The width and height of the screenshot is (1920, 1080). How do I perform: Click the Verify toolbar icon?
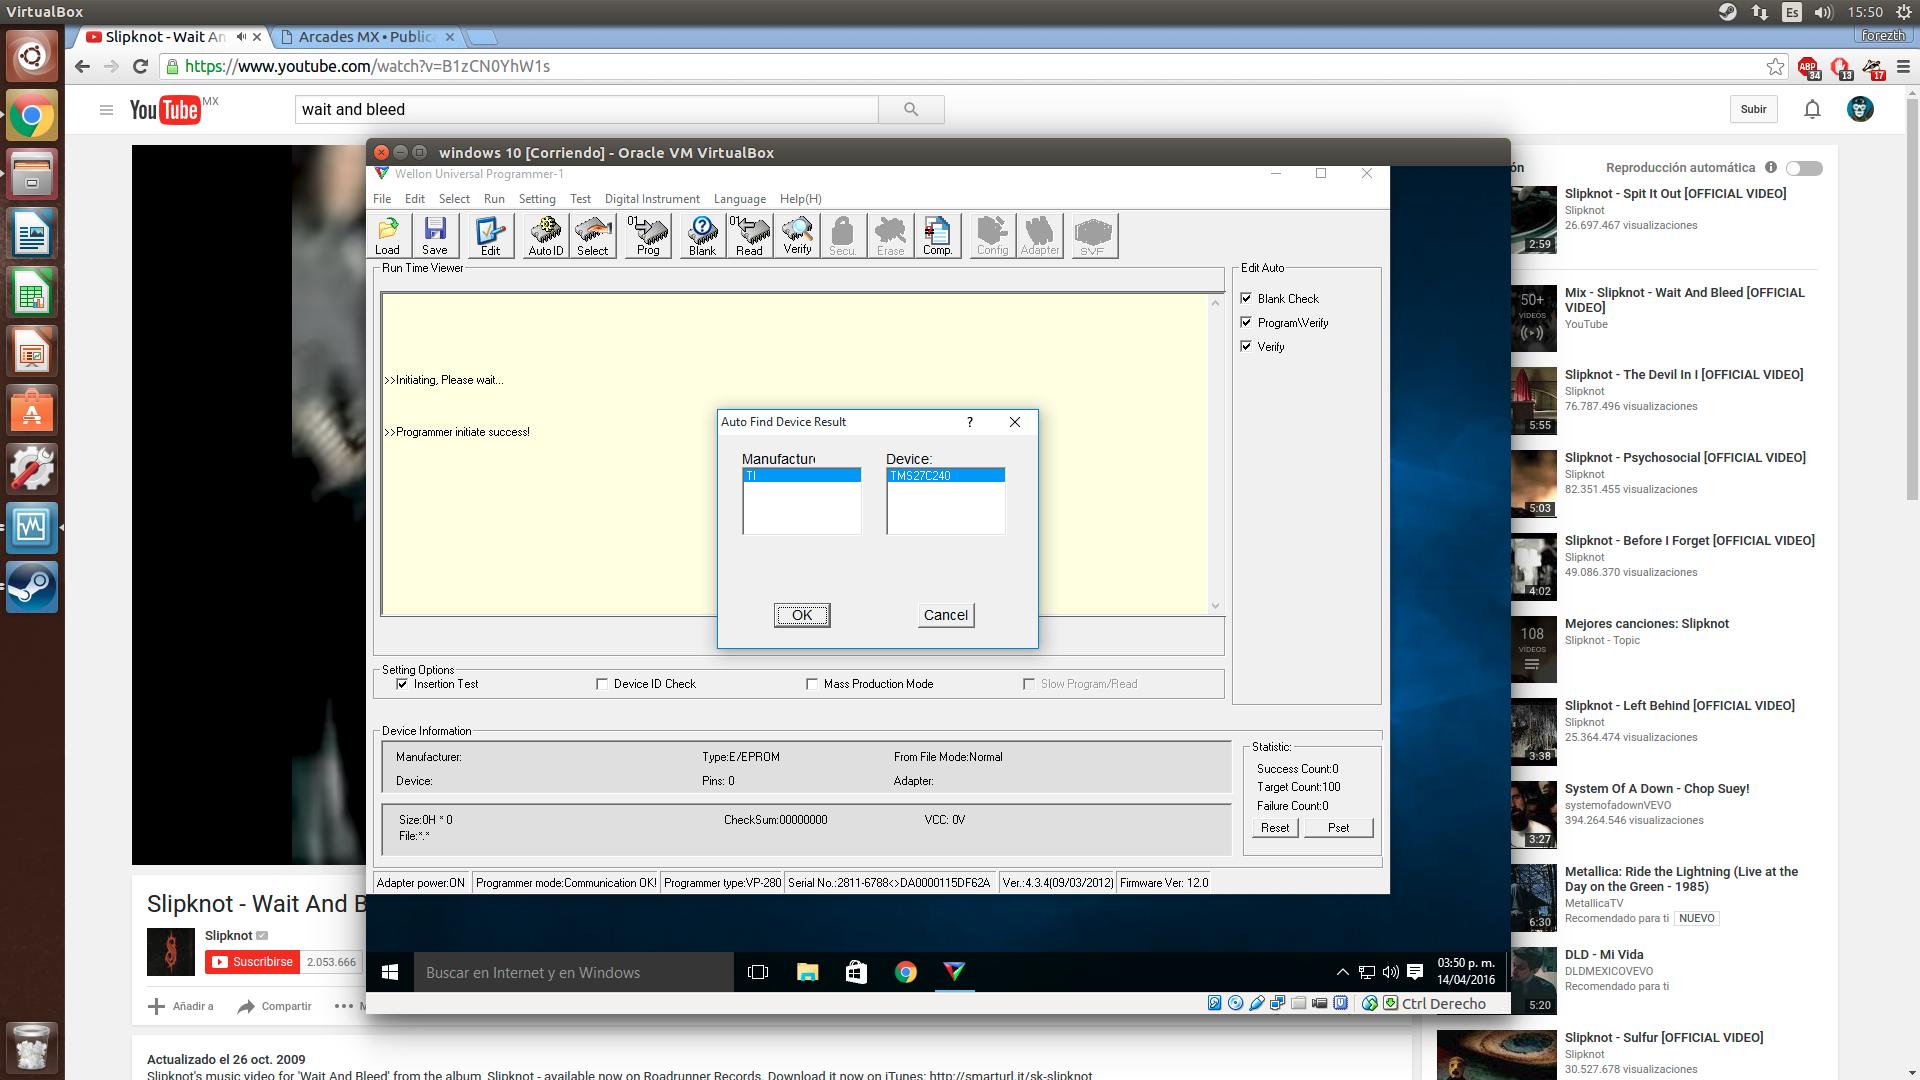click(797, 236)
